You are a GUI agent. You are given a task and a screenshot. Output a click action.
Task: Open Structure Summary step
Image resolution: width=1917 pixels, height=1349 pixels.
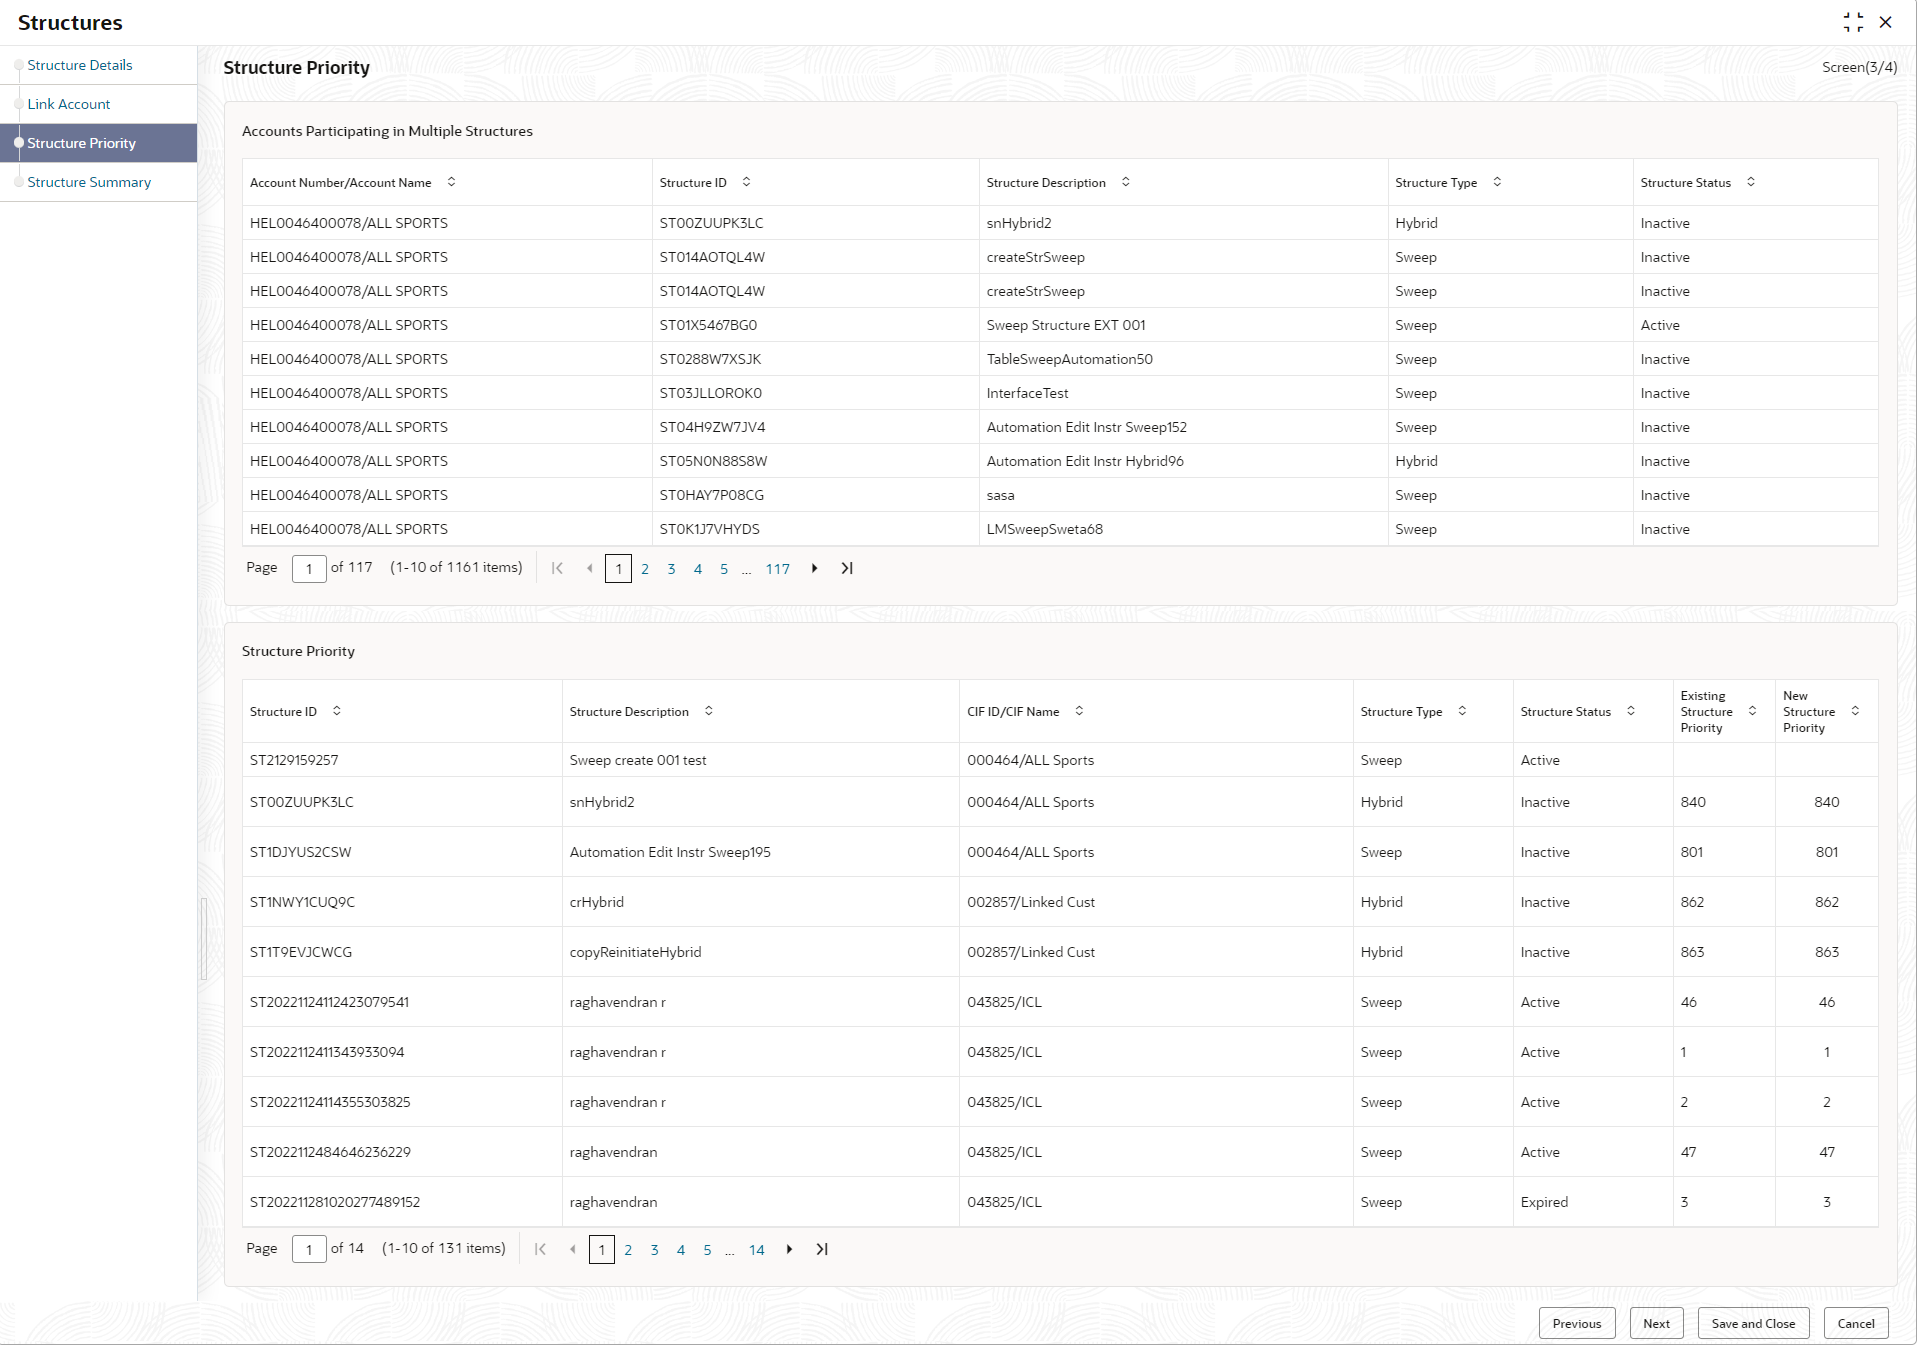[x=89, y=182]
